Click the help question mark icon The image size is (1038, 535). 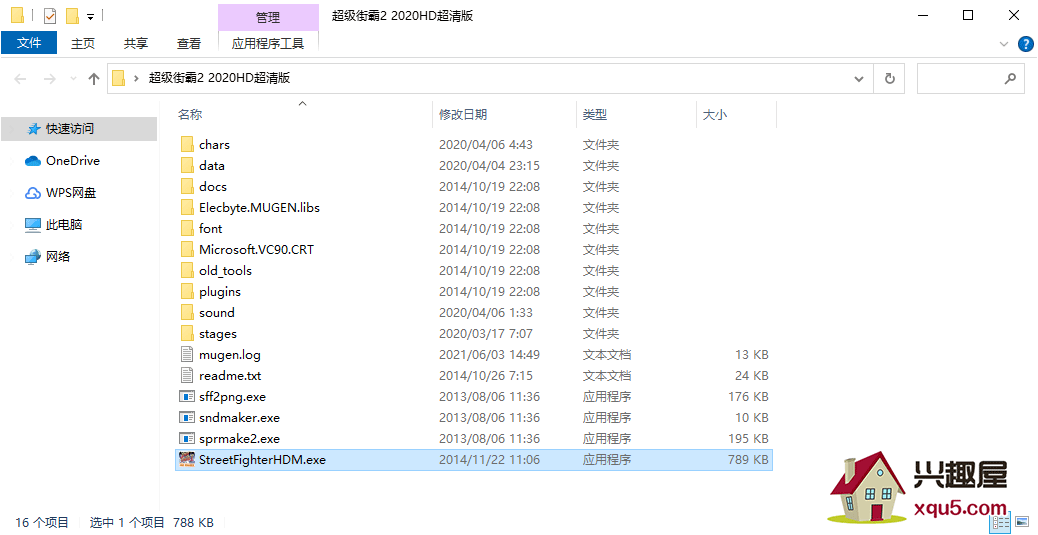click(1025, 44)
